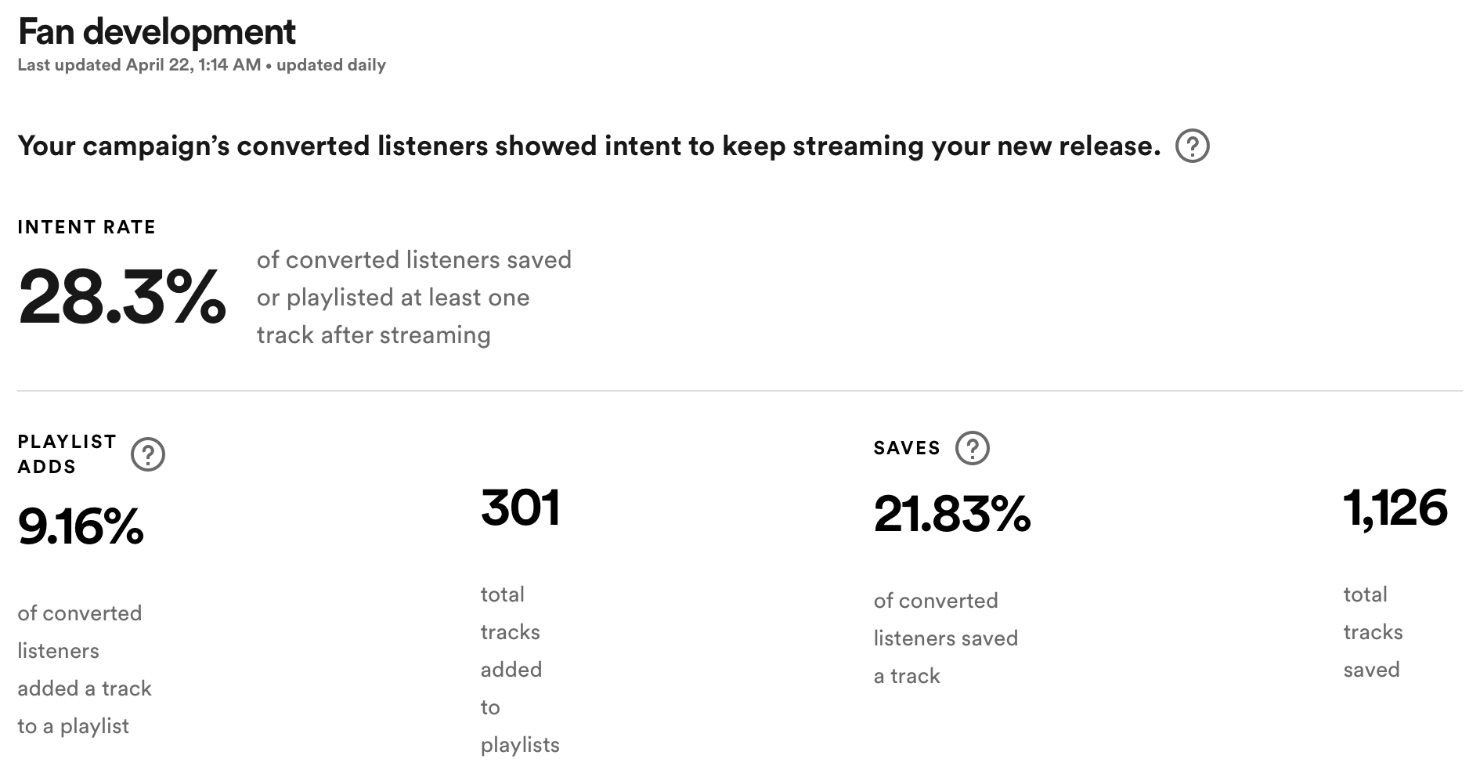
Task: Click the question mark next to Saves percentage
Action: pyautogui.click(x=971, y=448)
